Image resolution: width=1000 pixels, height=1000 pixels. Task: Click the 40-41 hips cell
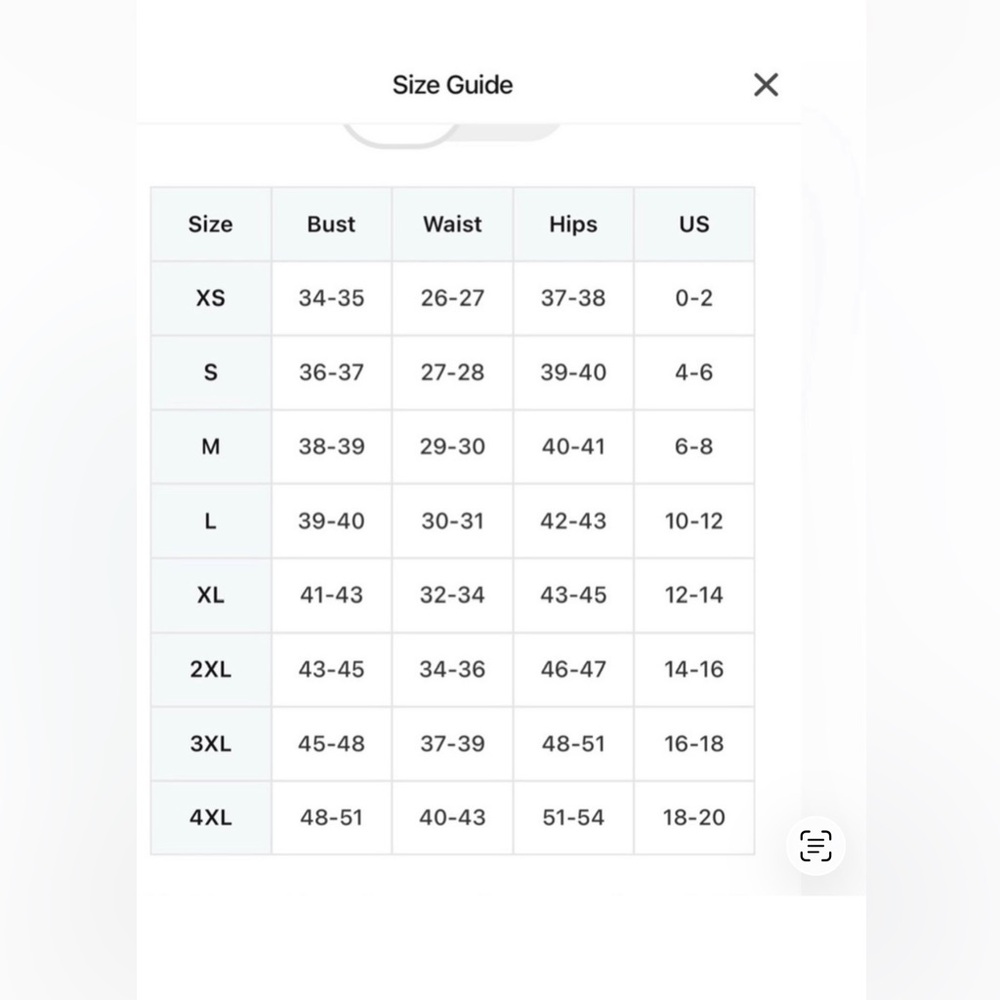(573, 446)
